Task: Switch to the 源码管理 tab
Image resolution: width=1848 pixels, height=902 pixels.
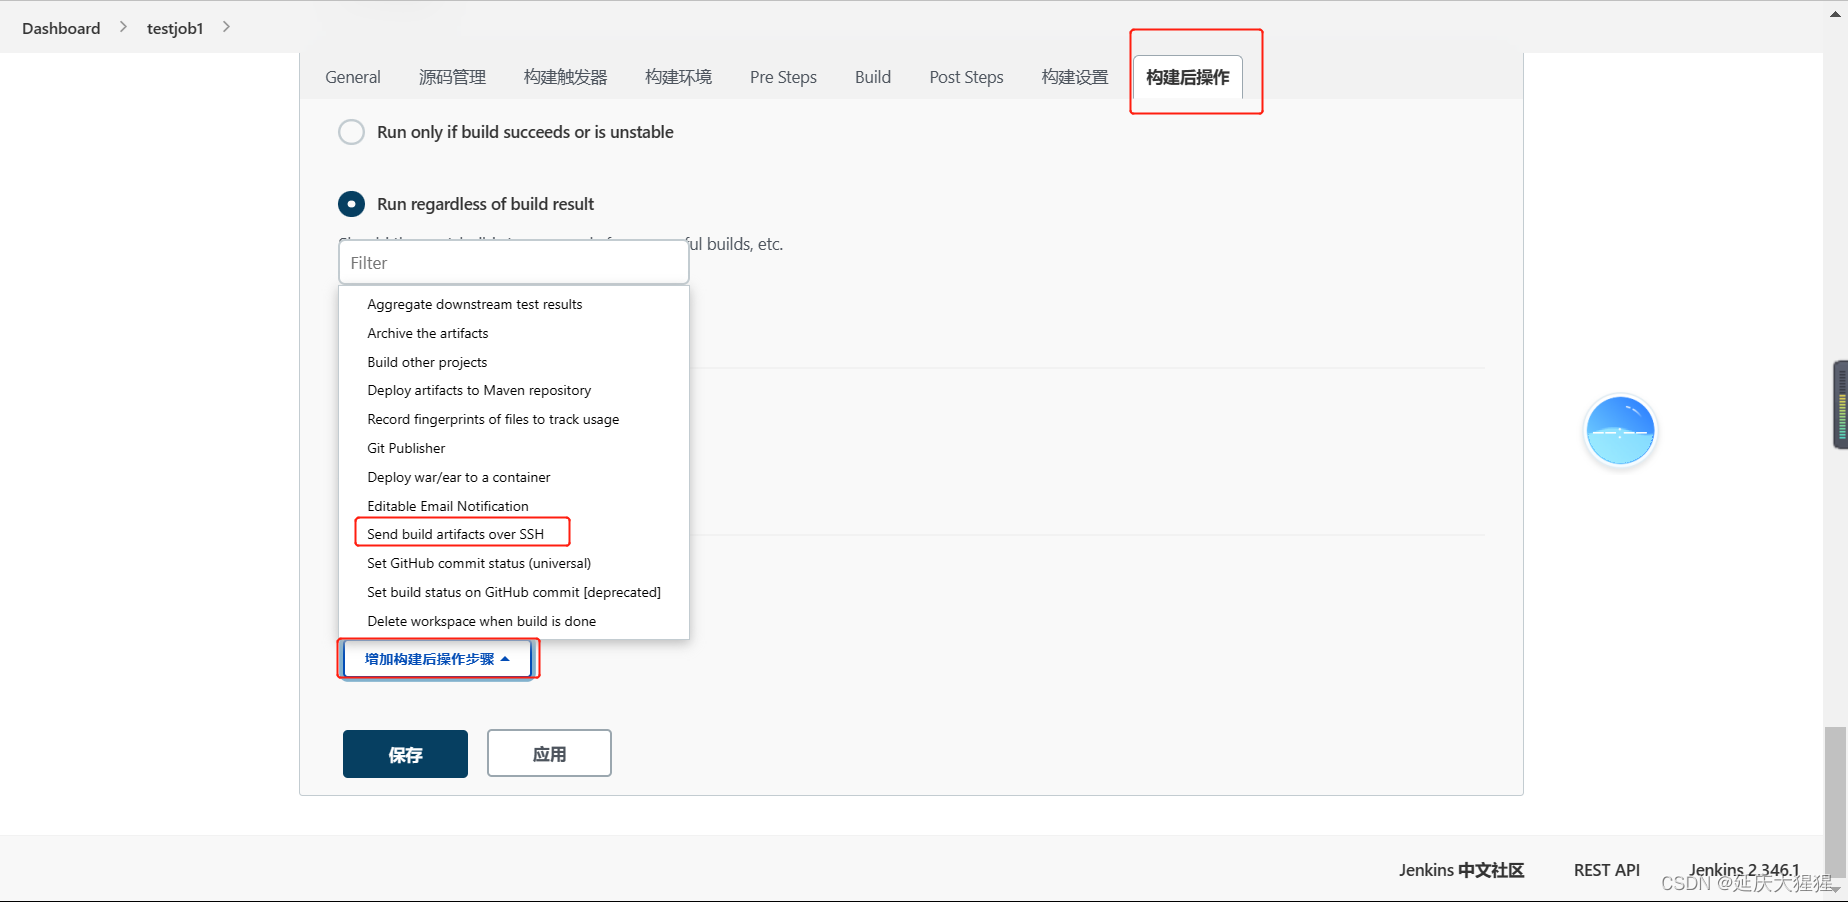Action: coord(452,77)
